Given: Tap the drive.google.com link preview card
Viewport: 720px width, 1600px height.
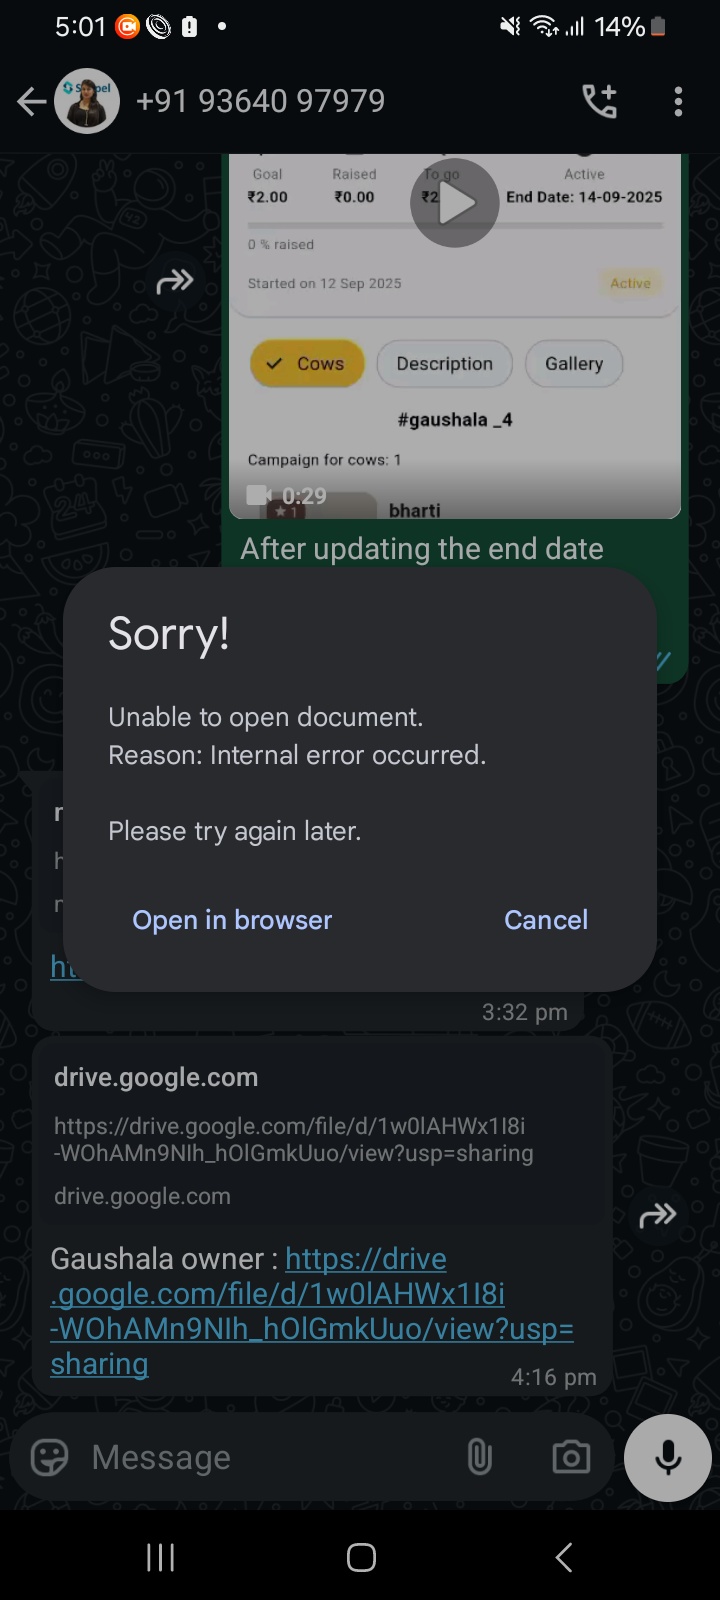Looking at the screenshot, I should pyautogui.click(x=322, y=1136).
